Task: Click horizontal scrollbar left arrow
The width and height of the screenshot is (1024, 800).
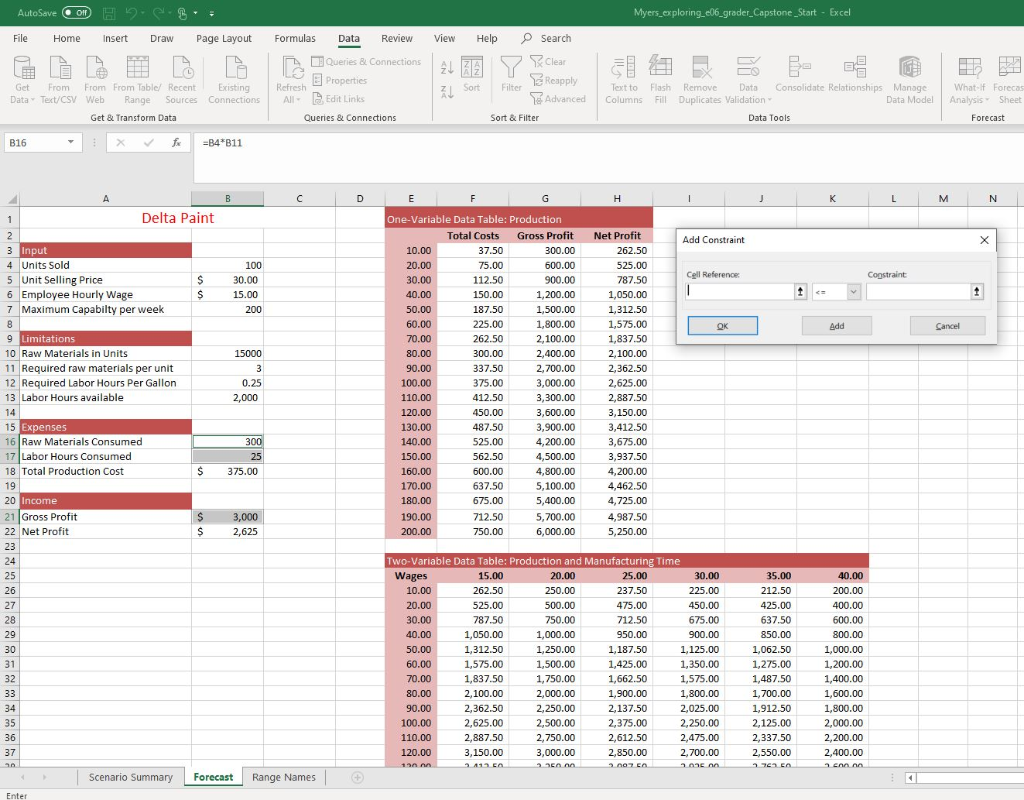Action: (x=911, y=778)
